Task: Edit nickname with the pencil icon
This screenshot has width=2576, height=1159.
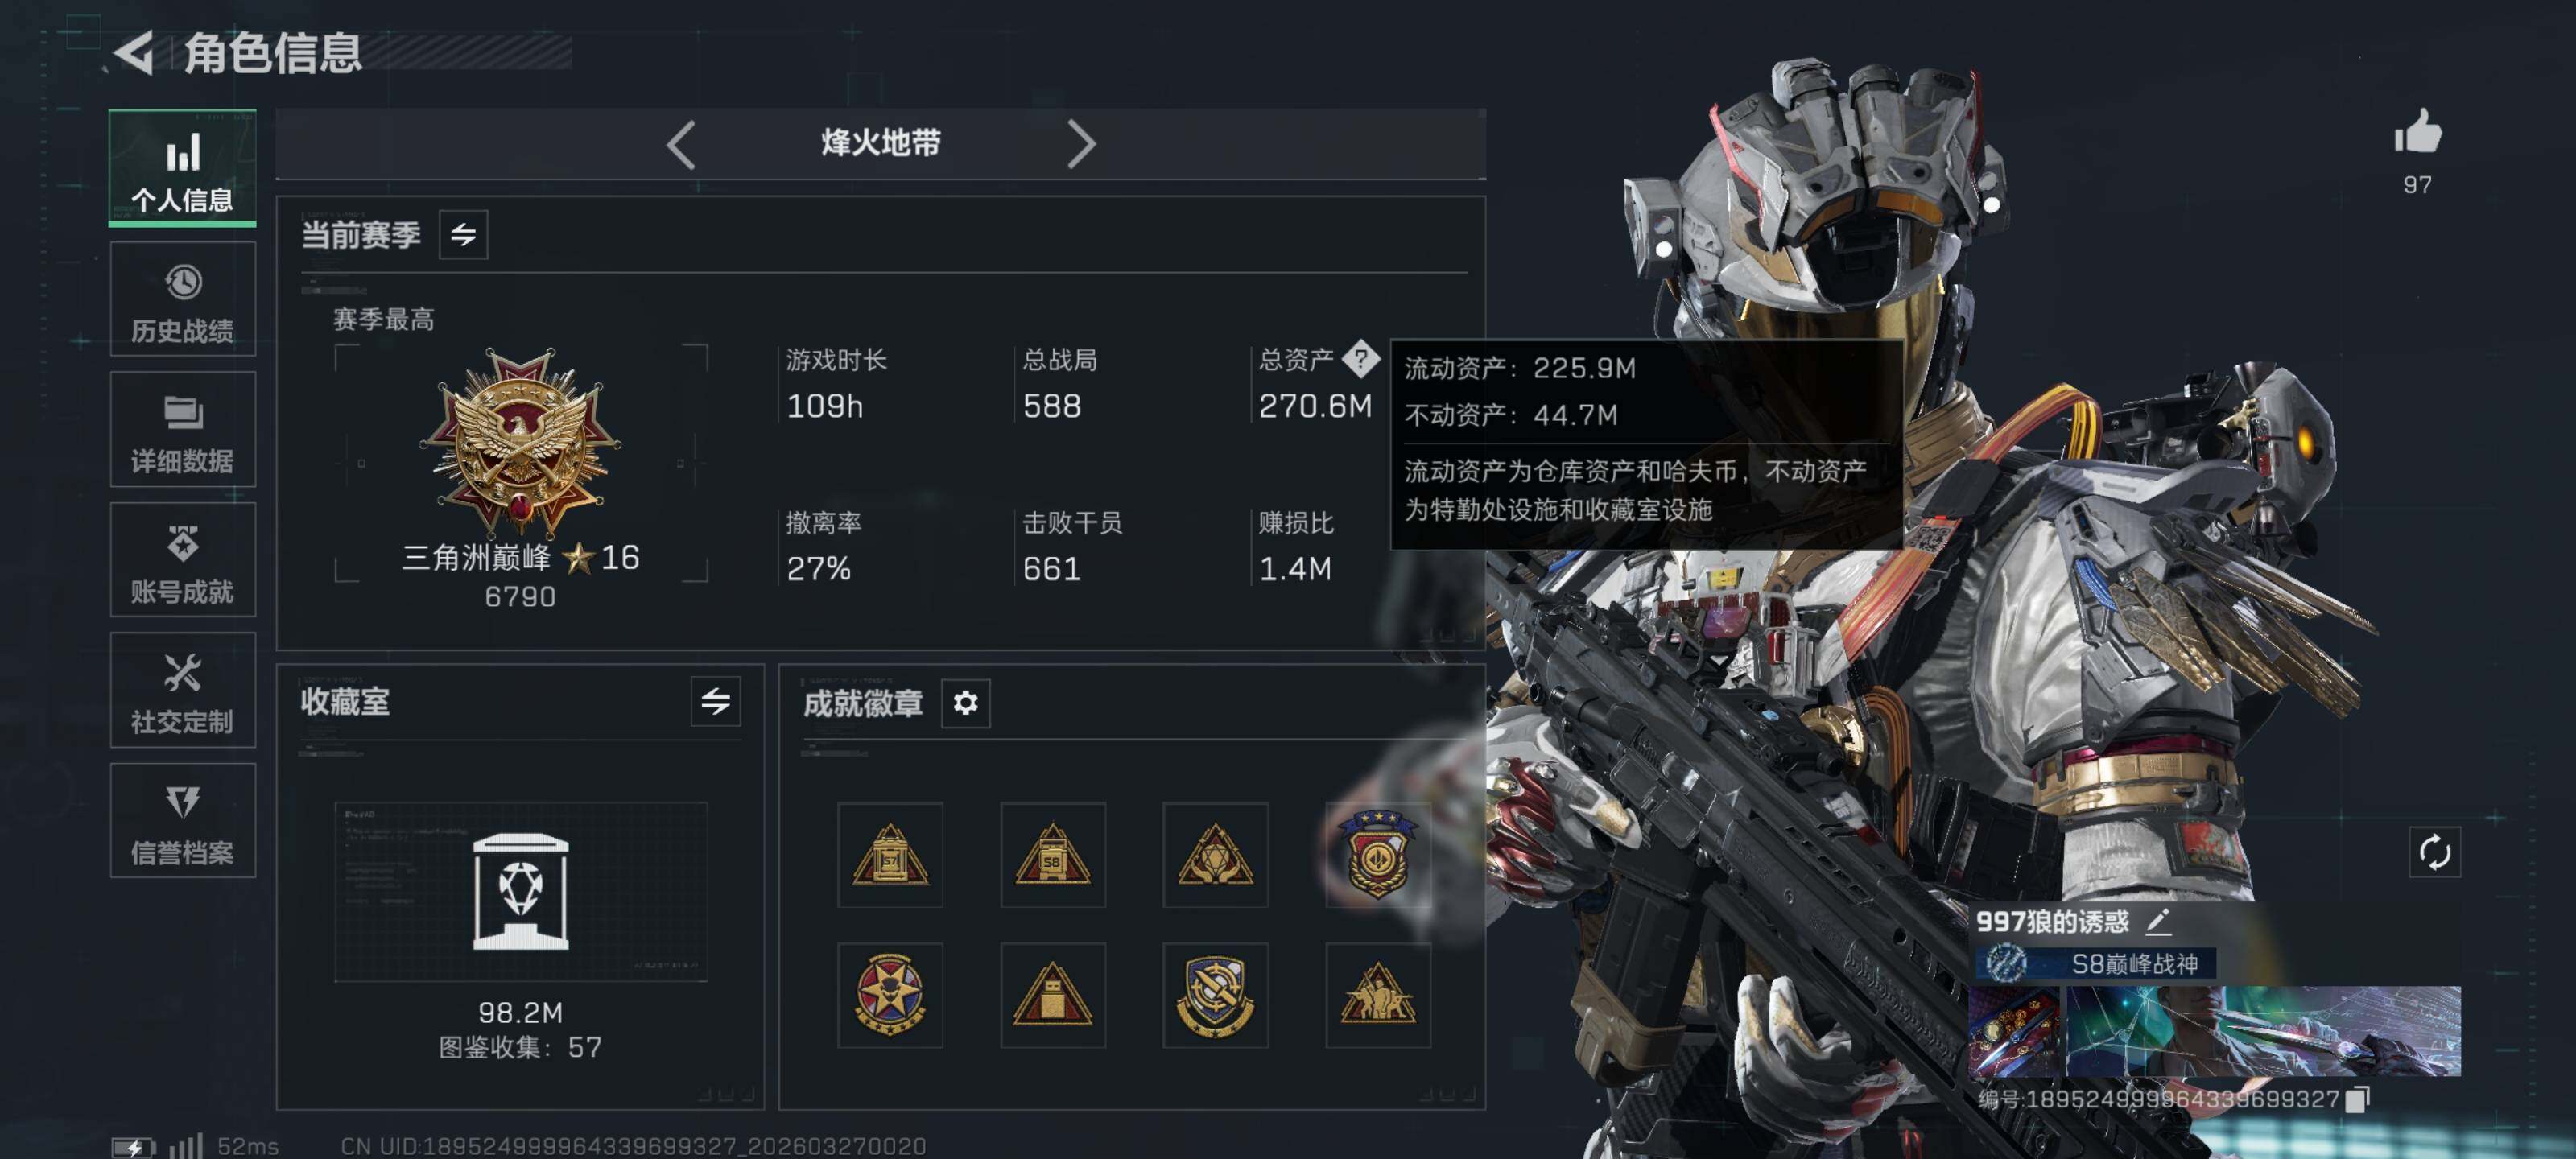Action: pos(2158,921)
